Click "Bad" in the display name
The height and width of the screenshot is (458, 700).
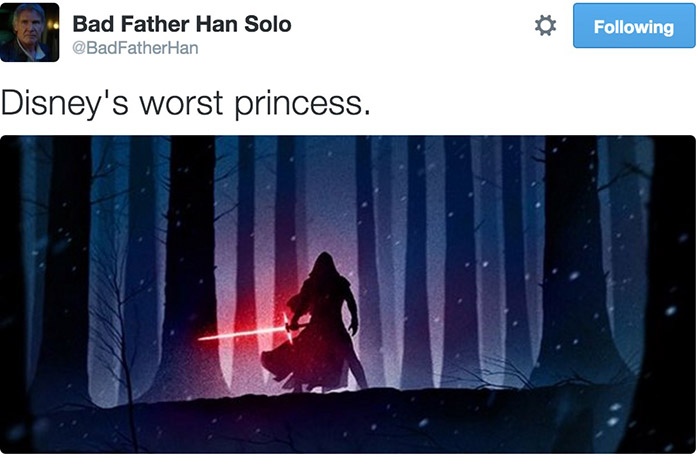point(92,24)
